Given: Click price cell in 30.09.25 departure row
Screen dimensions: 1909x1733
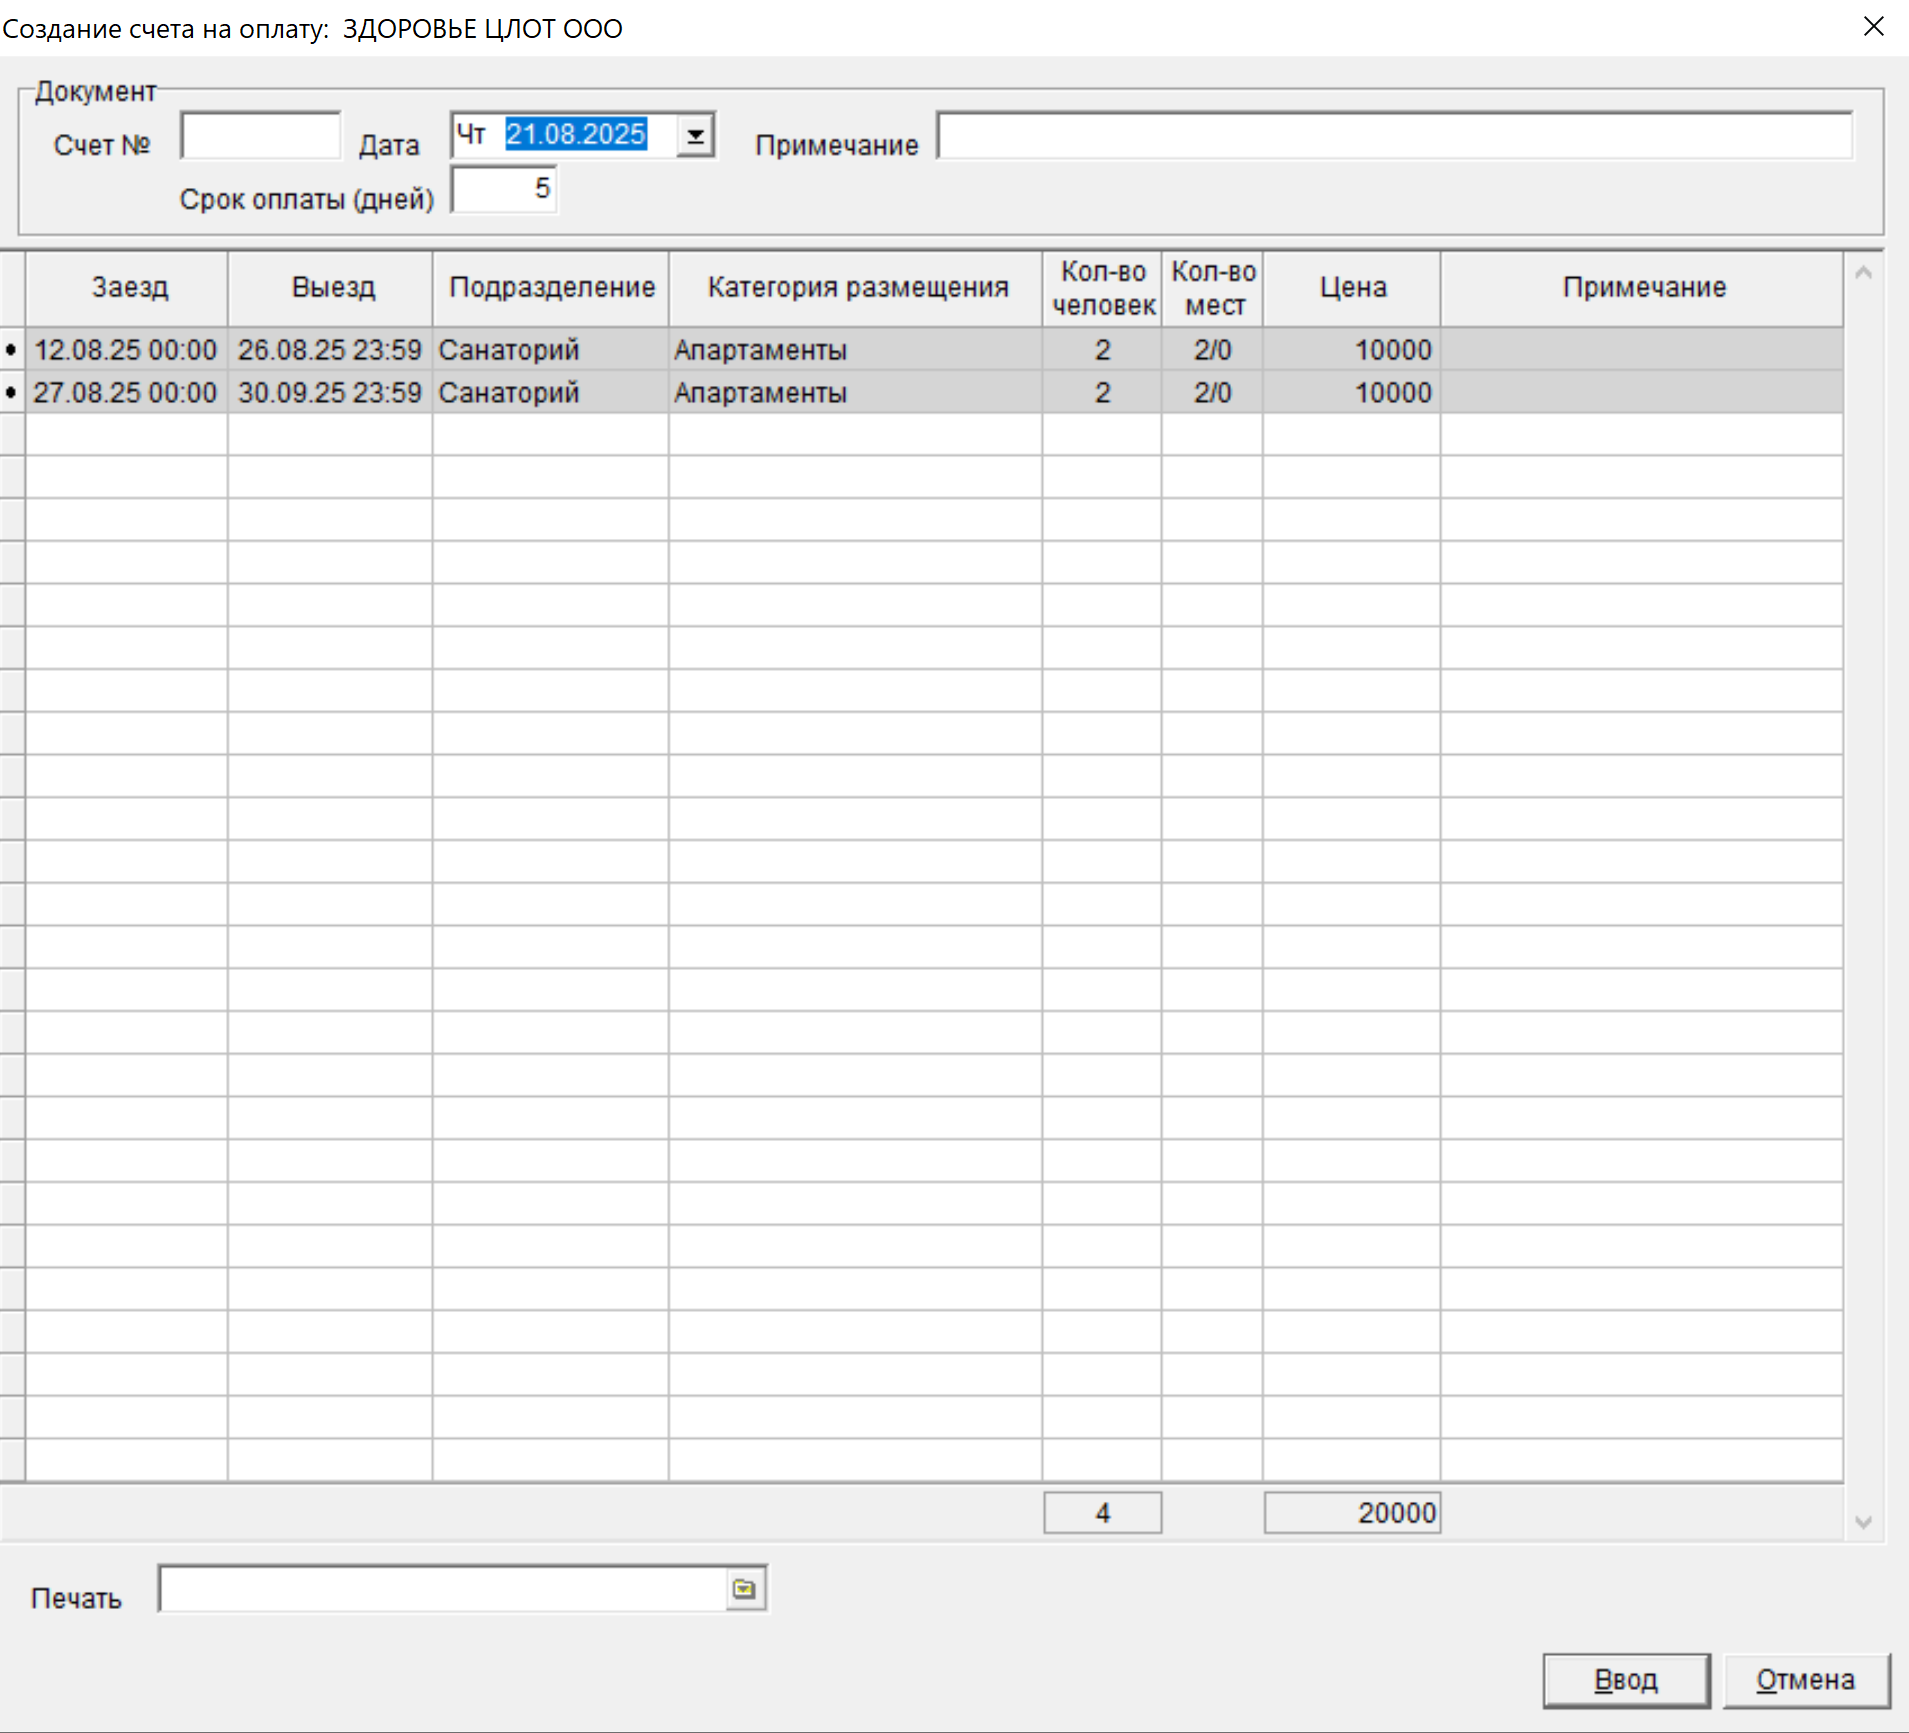Looking at the screenshot, I should point(1351,393).
